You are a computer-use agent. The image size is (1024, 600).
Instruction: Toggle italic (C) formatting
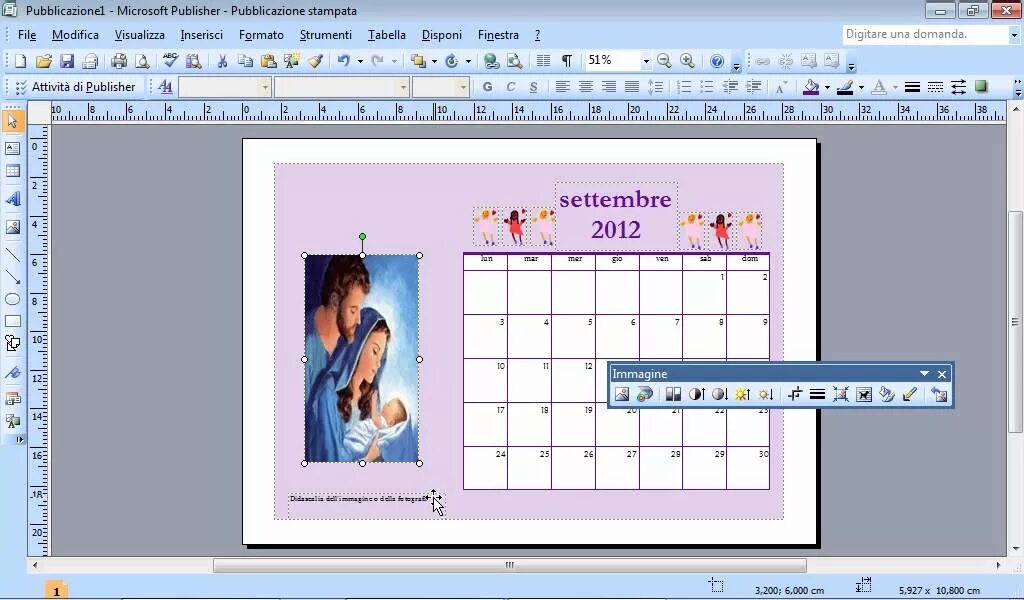pyautogui.click(x=510, y=87)
